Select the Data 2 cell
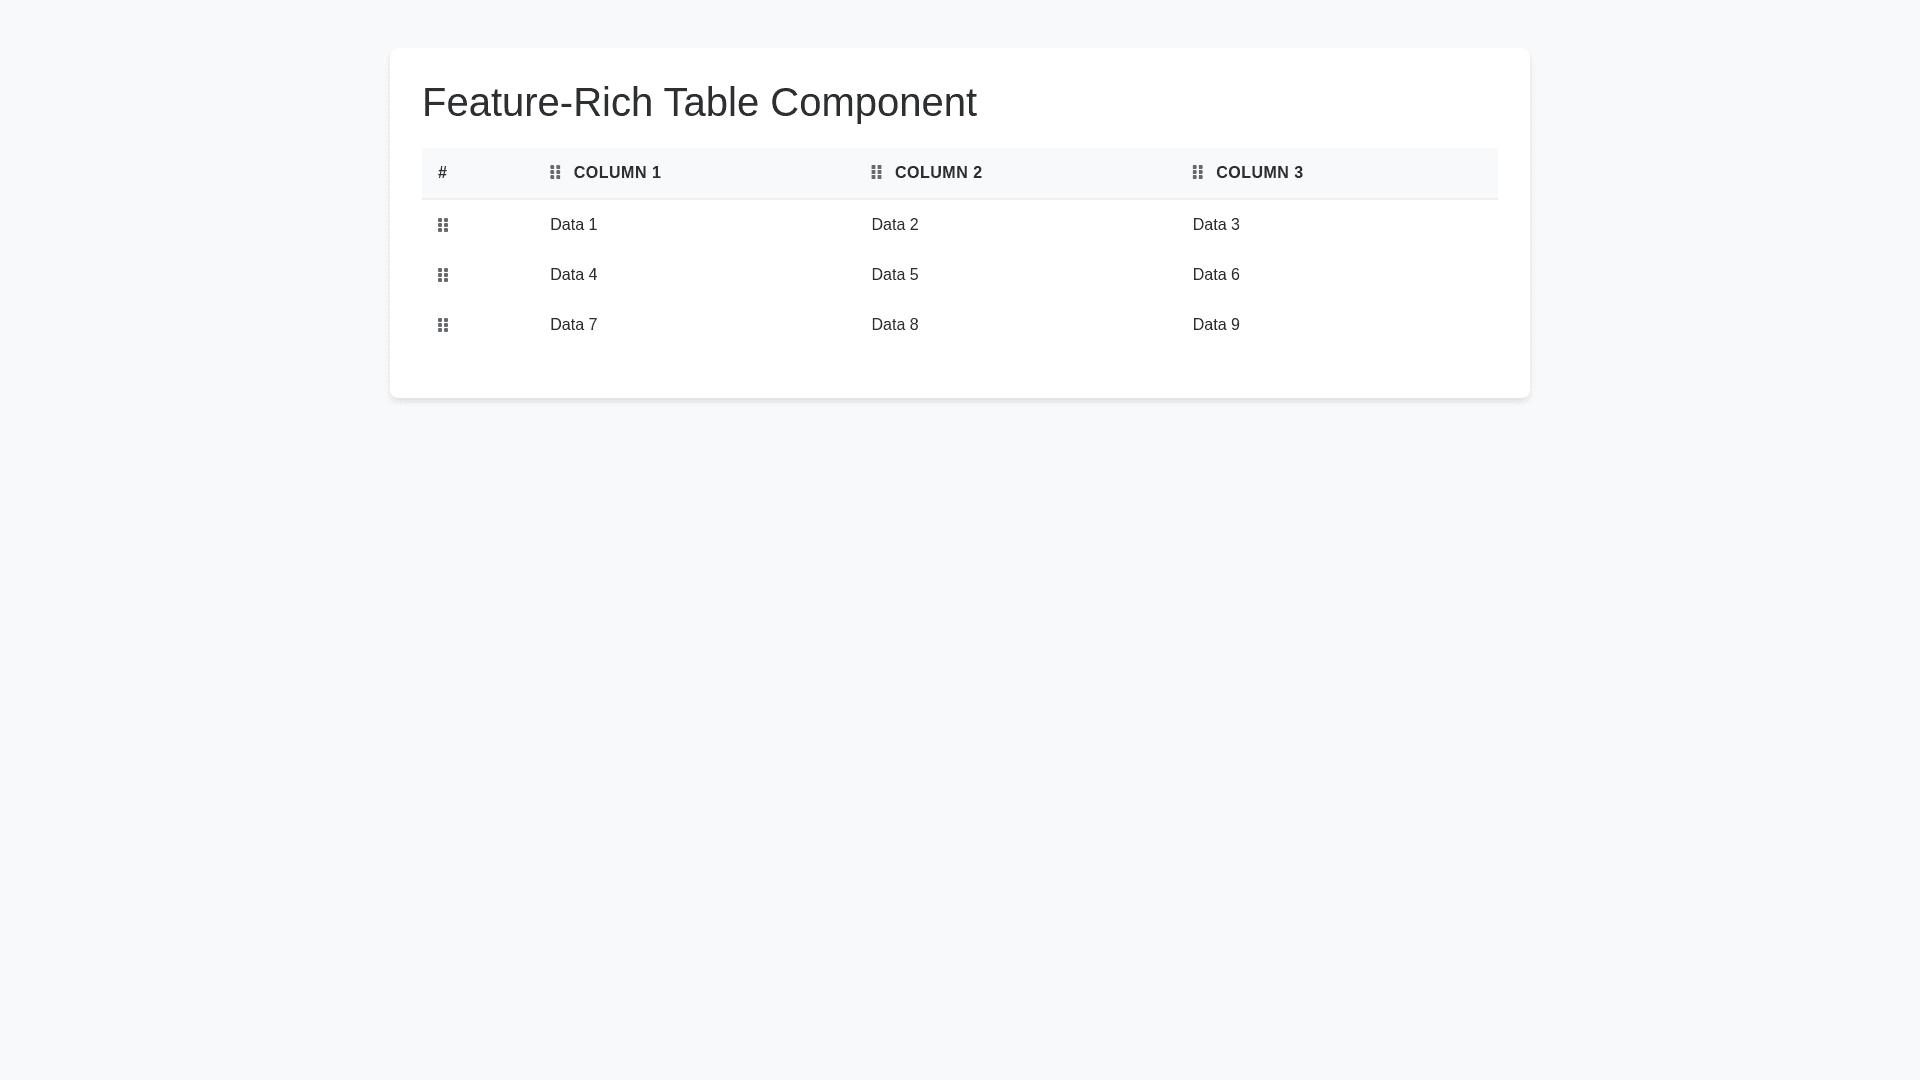 (x=894, y=225)
